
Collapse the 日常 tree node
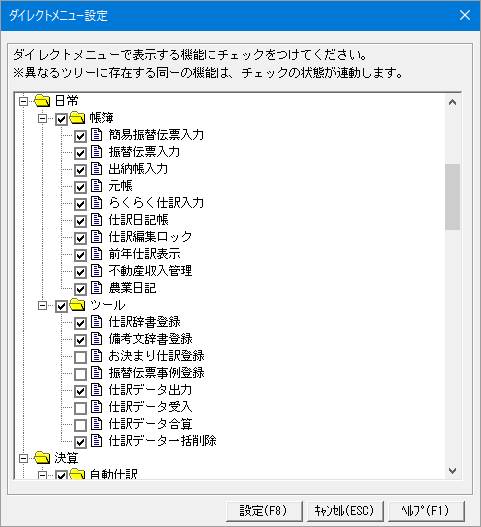(x=24, y=101)
